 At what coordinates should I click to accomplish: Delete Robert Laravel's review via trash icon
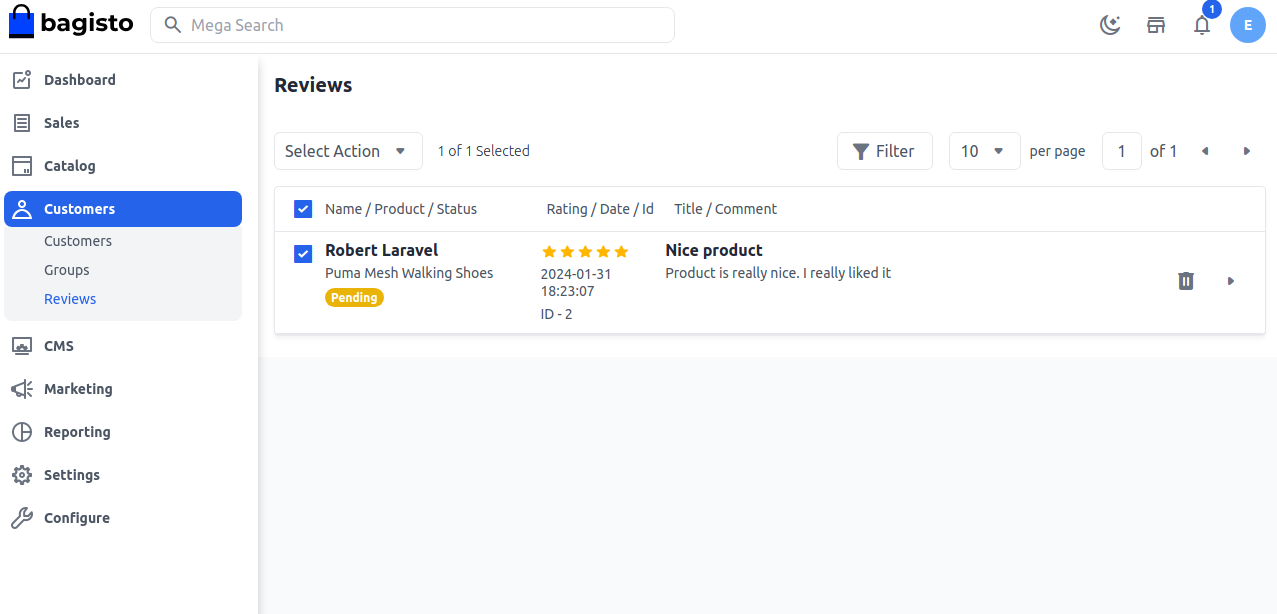point(1185,281)
